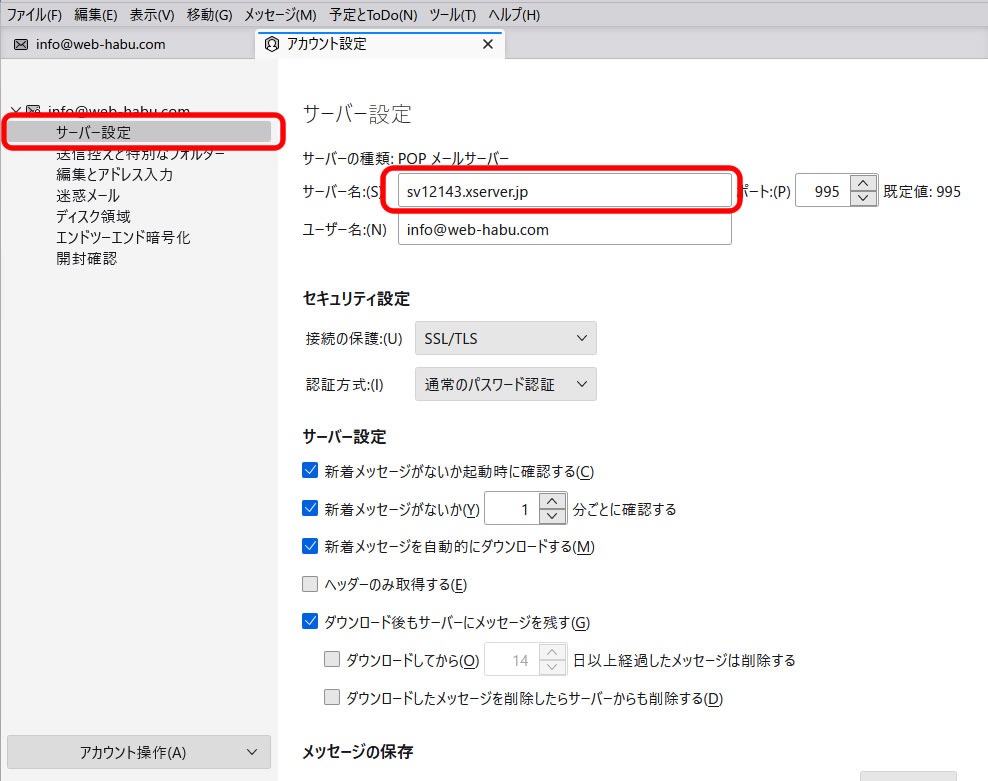Open the ツール menu
Screen dimensions: 988x781
(x=452, y=15)
